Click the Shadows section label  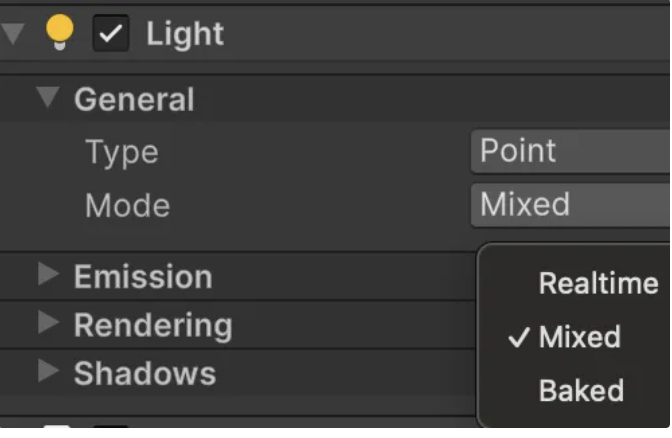145,373
